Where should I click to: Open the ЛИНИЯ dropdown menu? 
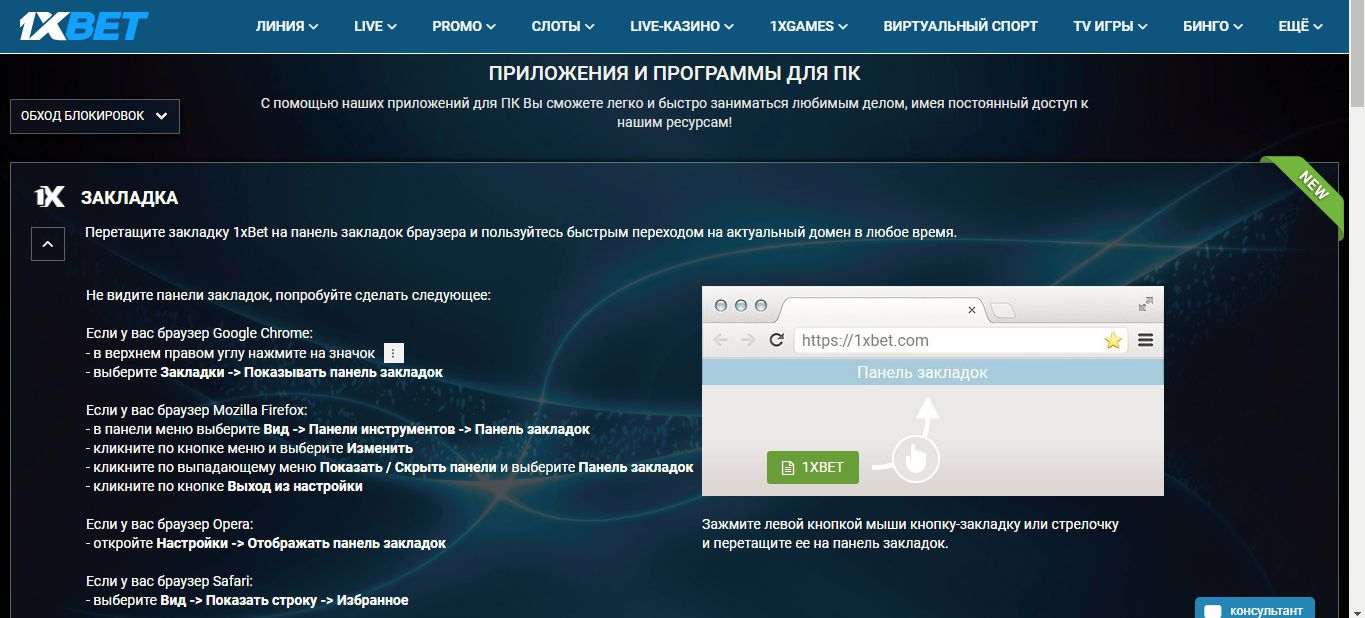[x=287, y=26]
